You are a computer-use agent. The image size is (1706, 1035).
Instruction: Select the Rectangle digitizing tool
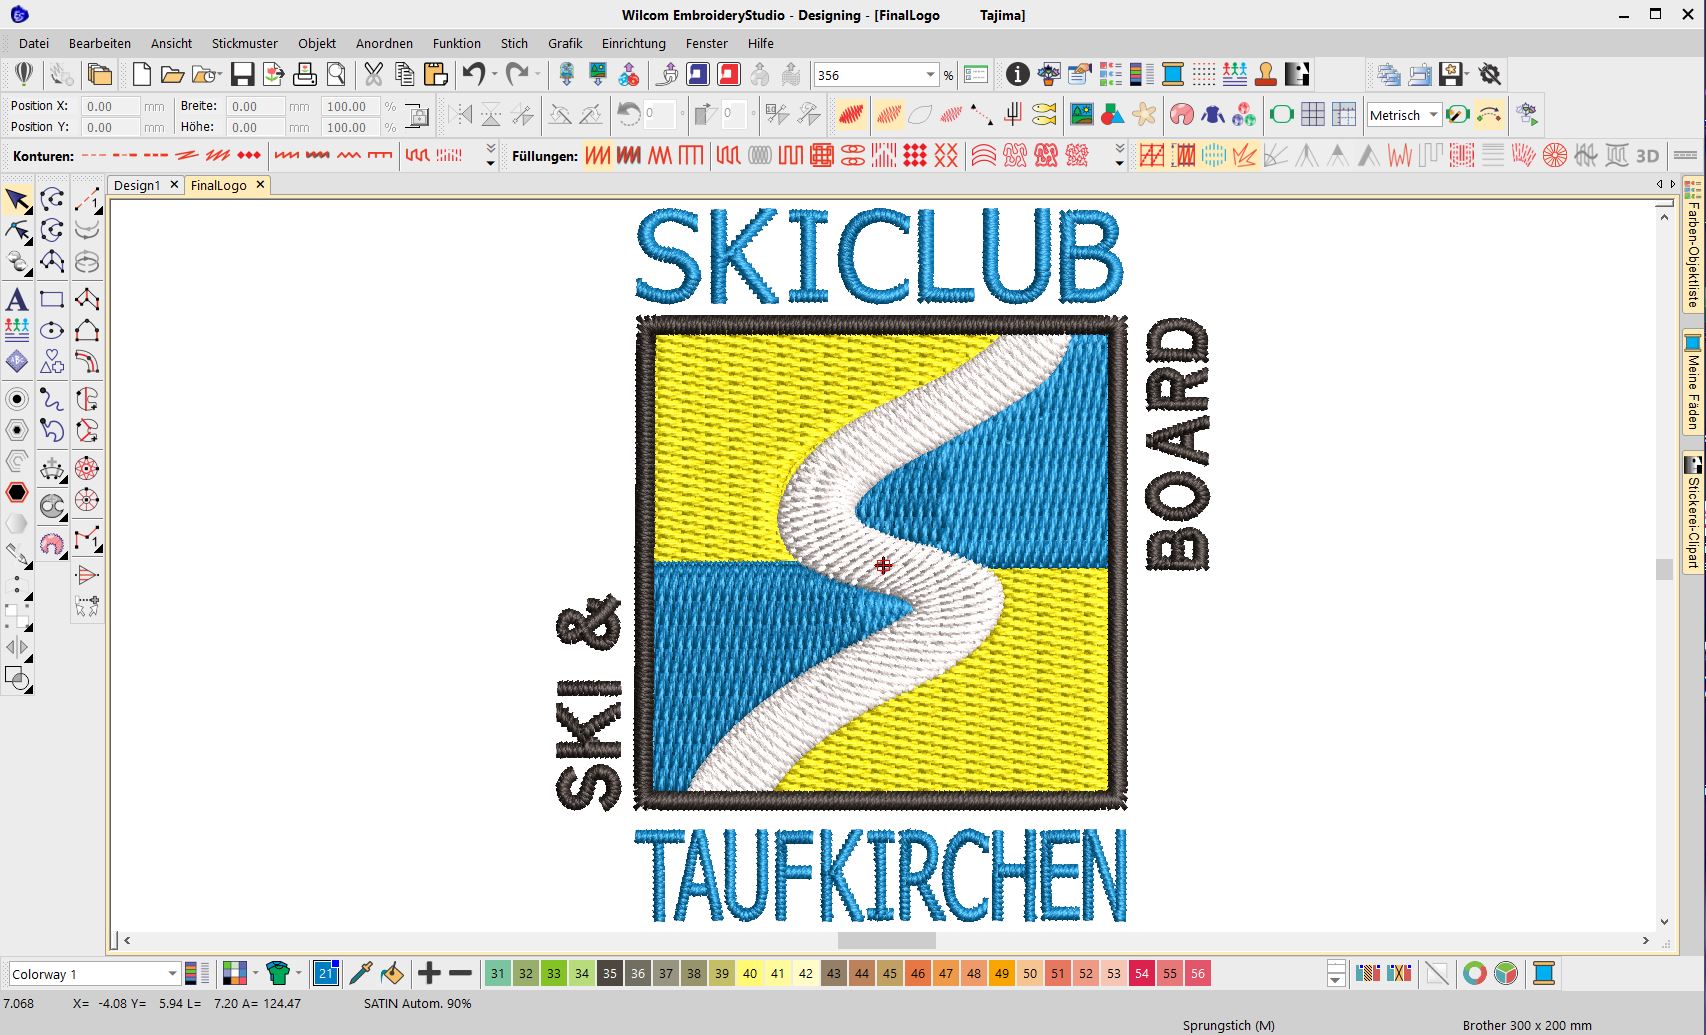pos(52,299)
